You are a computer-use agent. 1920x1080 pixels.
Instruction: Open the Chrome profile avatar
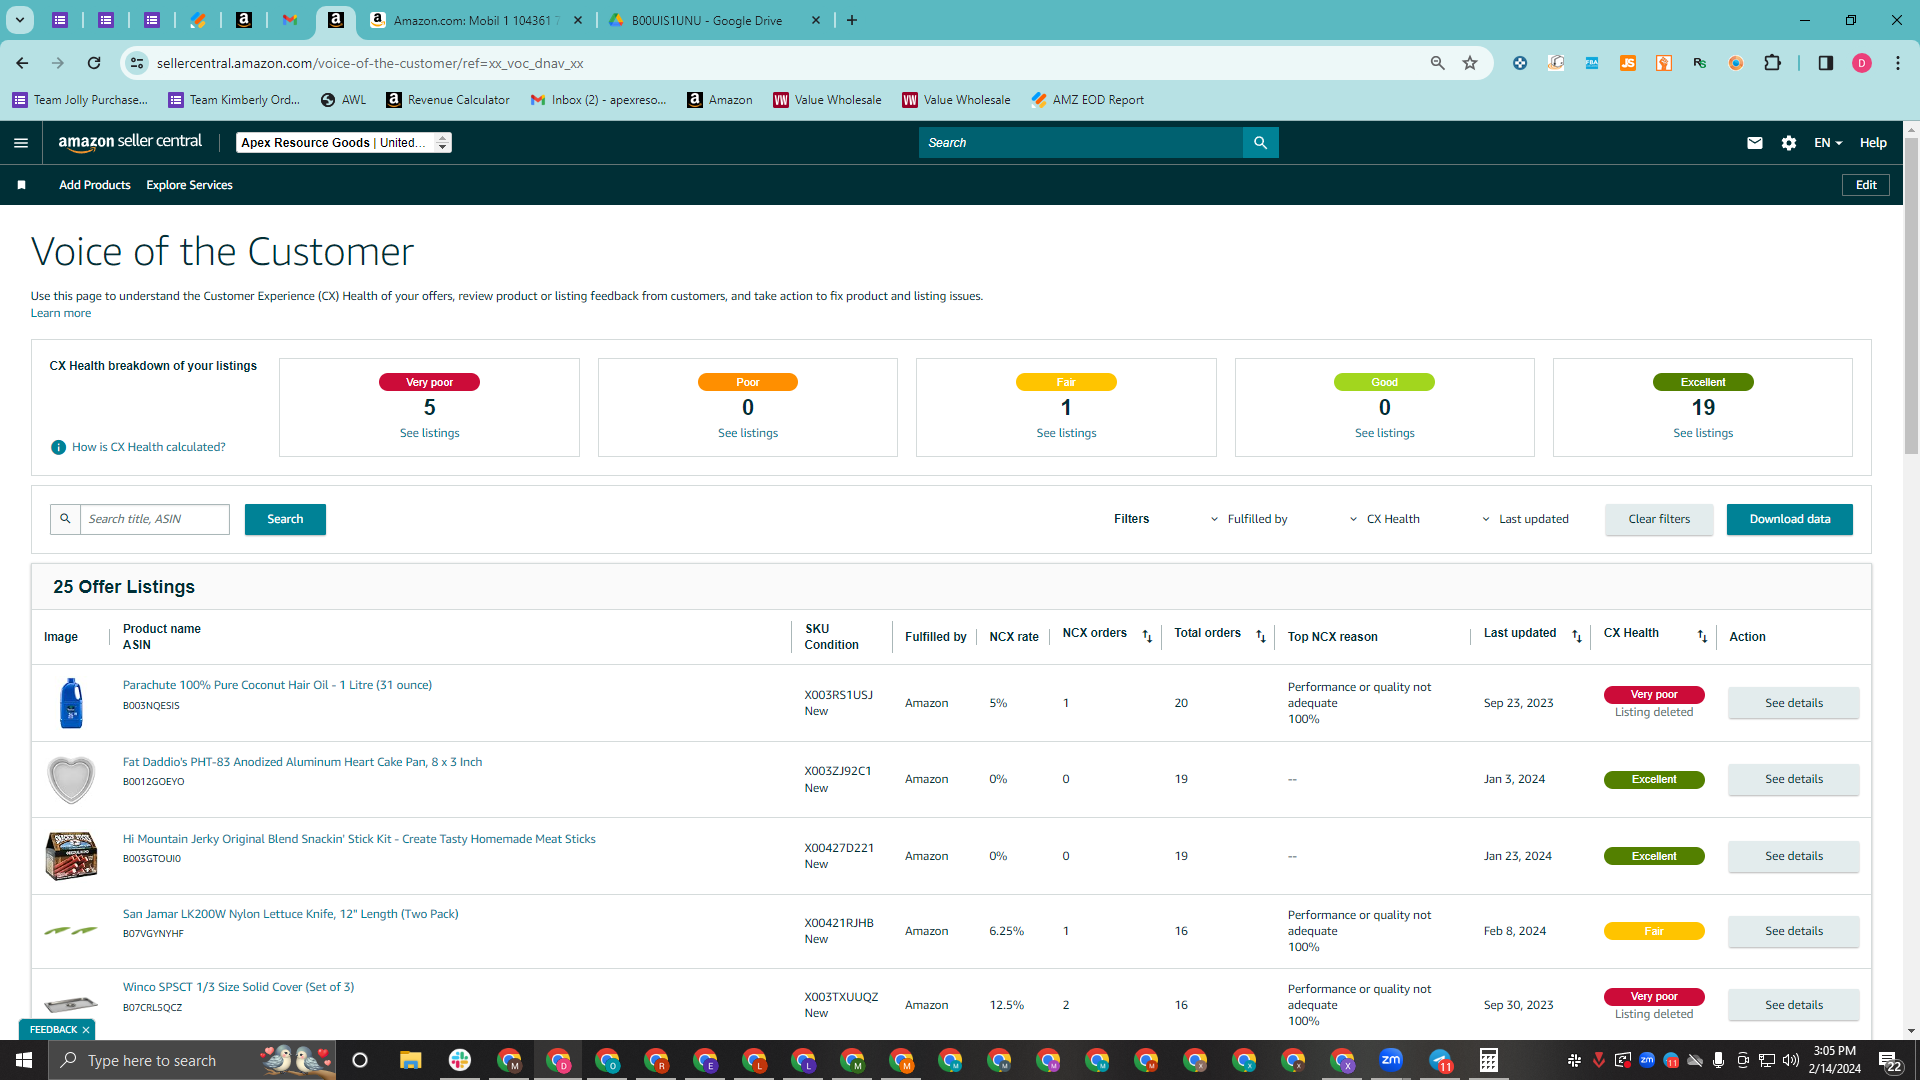point(1861,63)
